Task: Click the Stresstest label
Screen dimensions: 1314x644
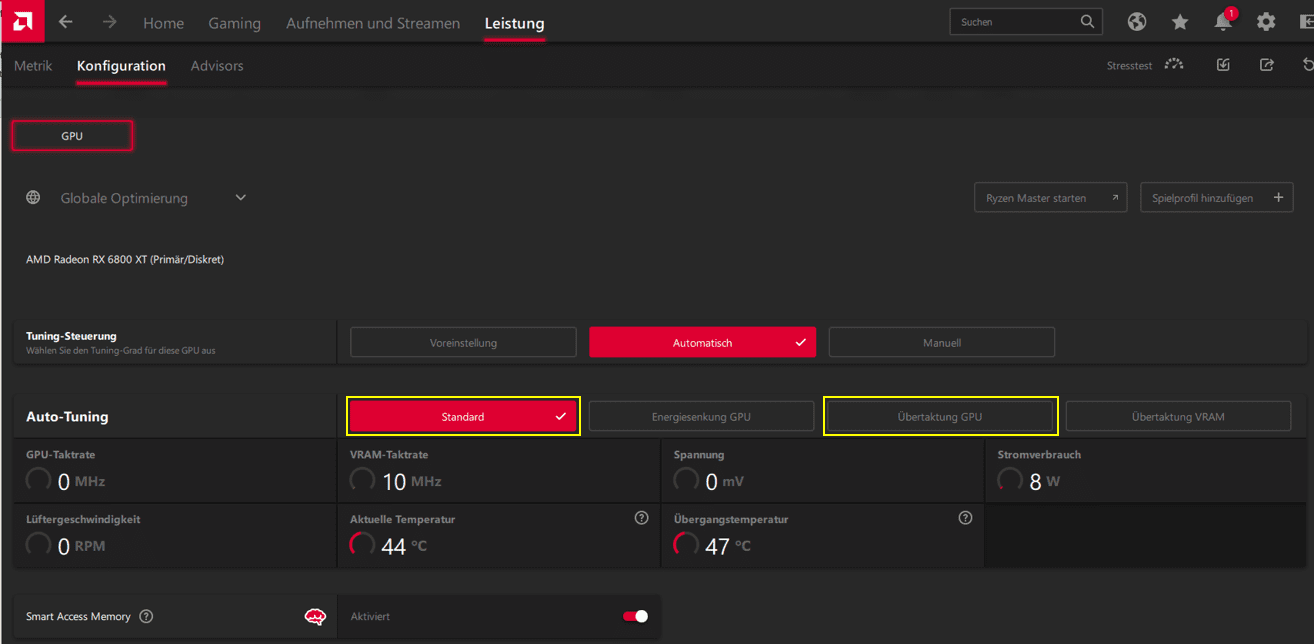Action: (1129, 65)
